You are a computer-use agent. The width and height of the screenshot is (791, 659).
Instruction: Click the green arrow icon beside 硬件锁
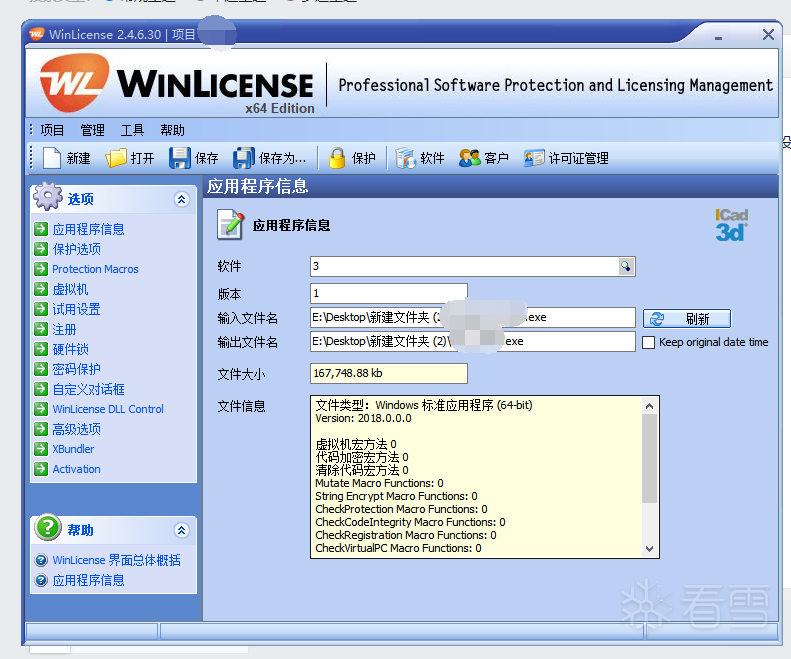41,349
